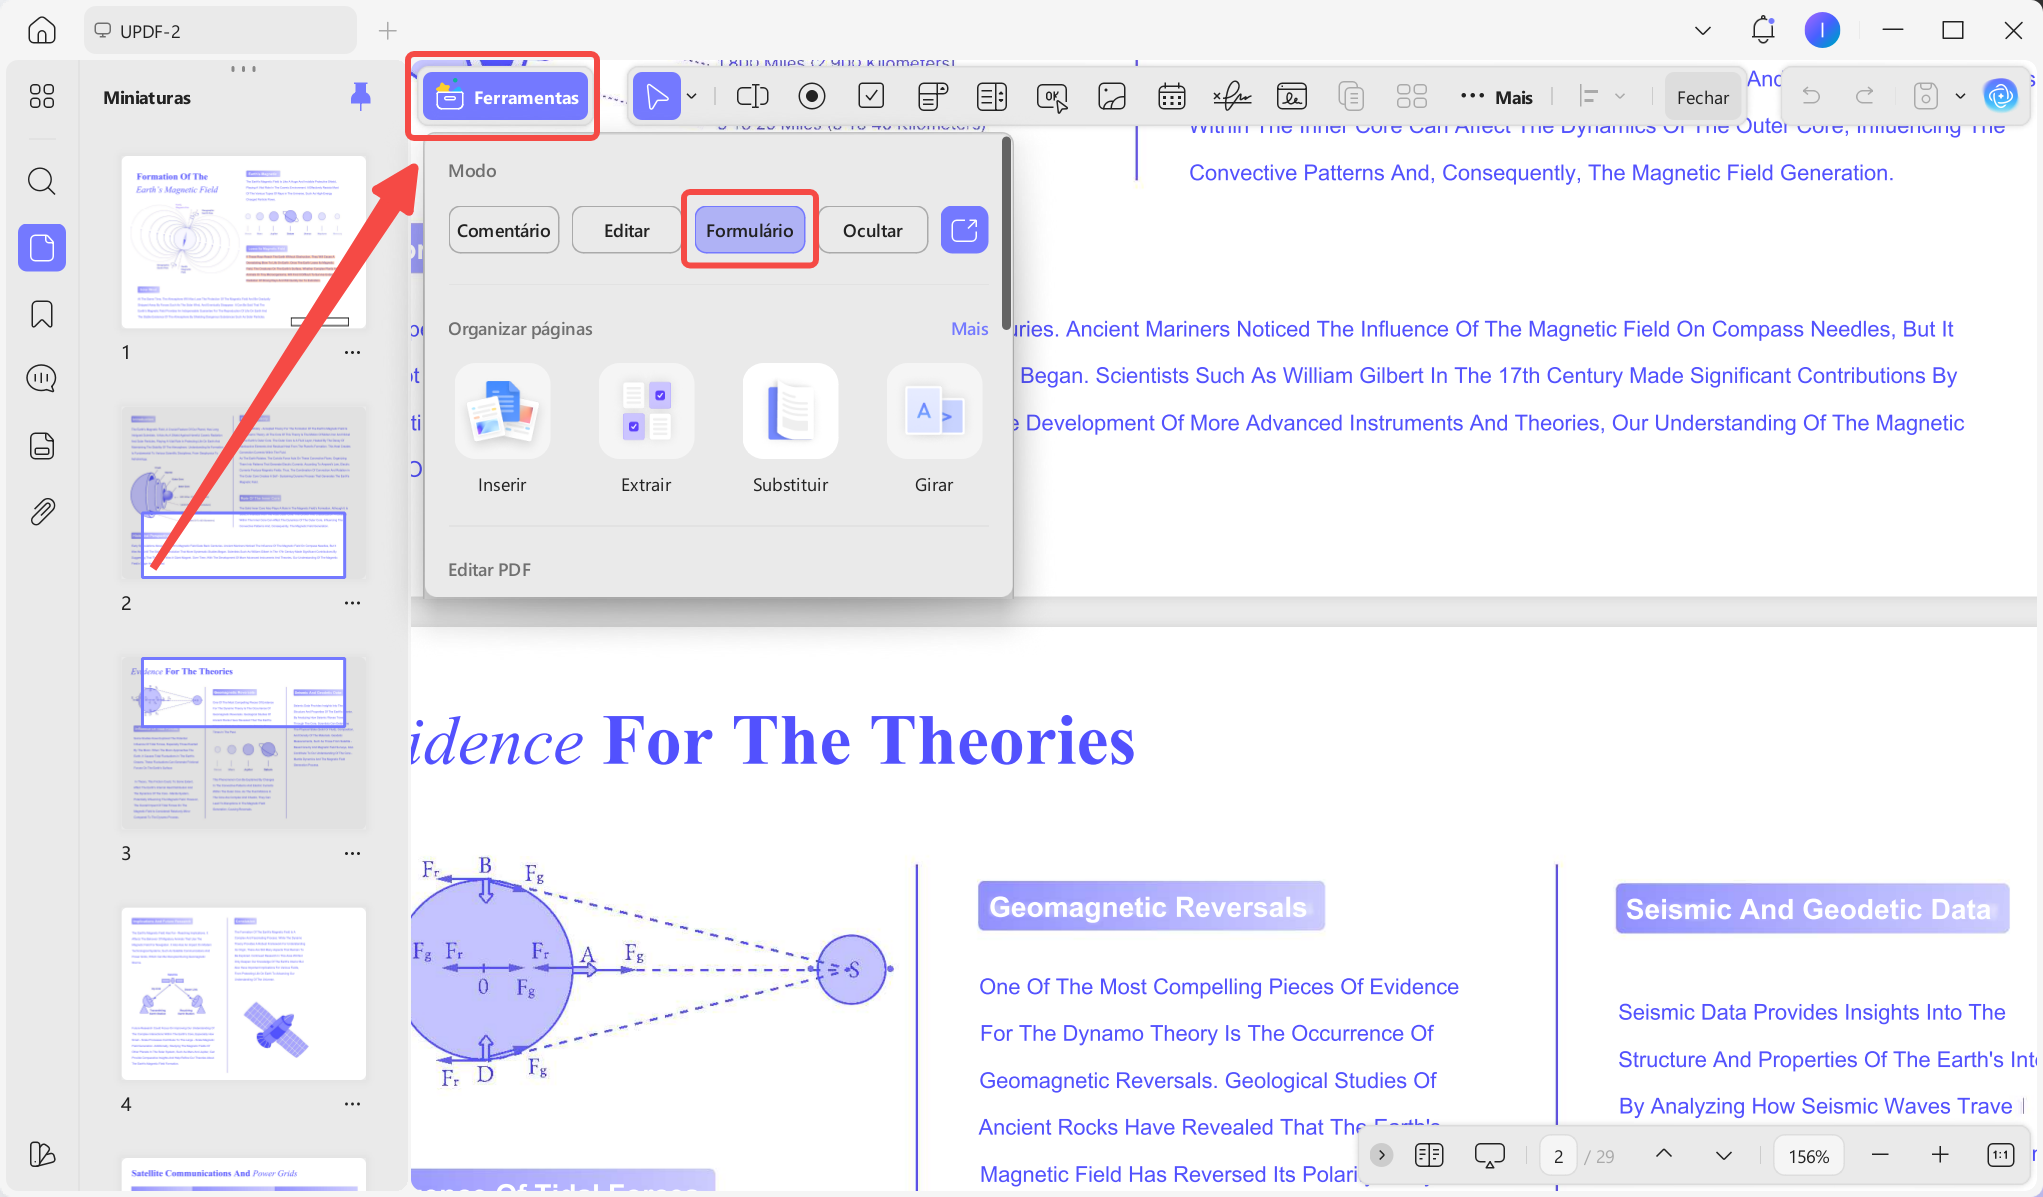This screenshot has height=1197, width=2043.
Task: Select the checkbox form tool
Action: tap(871, 96)
